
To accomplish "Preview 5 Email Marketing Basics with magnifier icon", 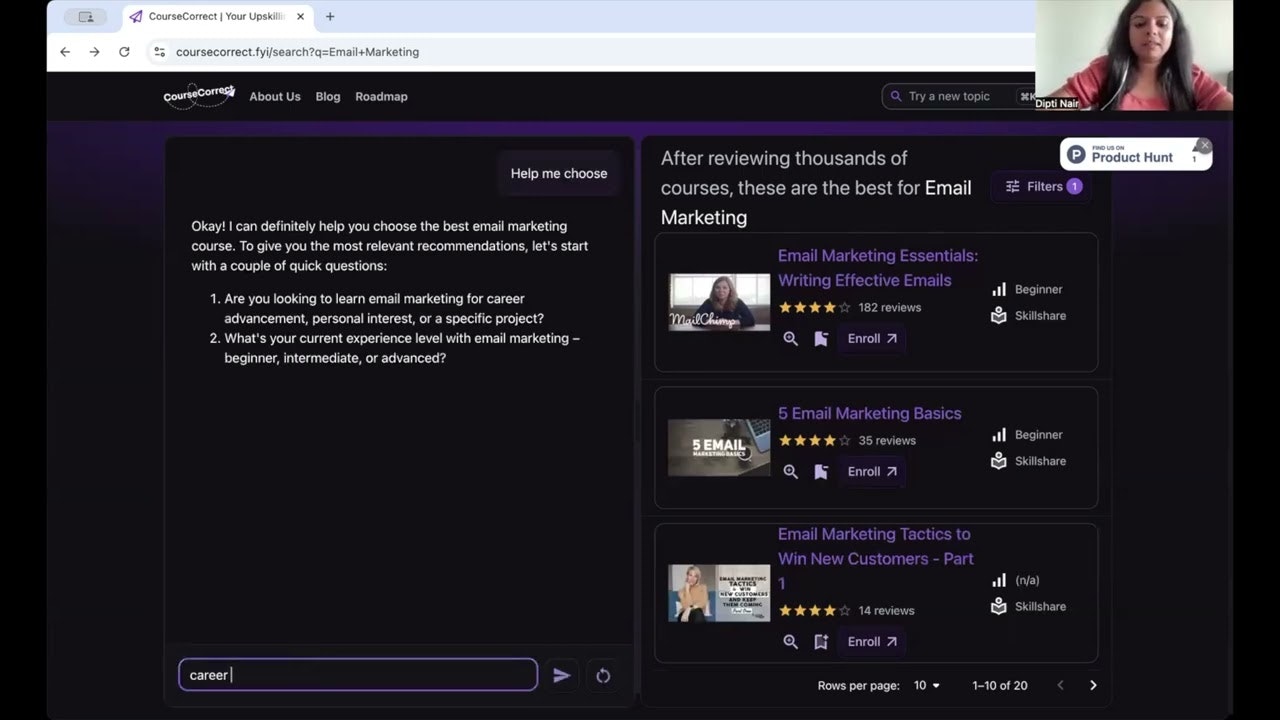I will (x=790, y=472).
